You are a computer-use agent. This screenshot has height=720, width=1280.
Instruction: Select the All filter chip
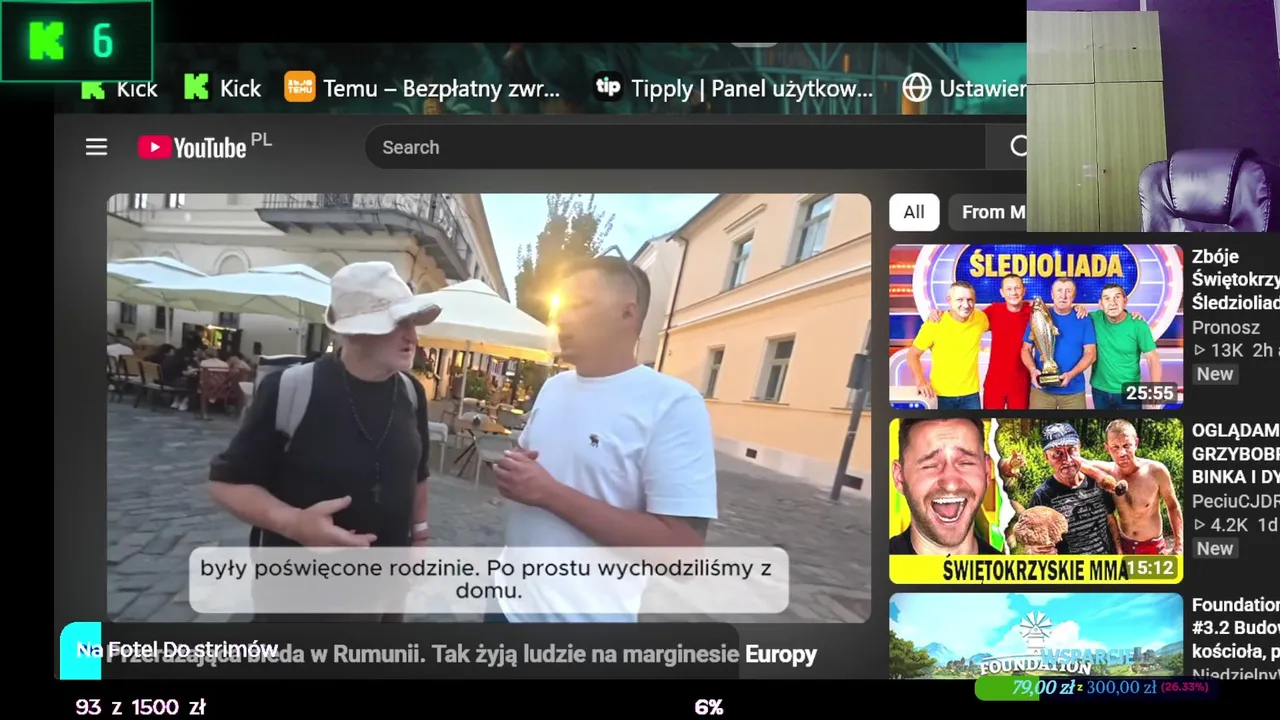(x=914, y=212)
